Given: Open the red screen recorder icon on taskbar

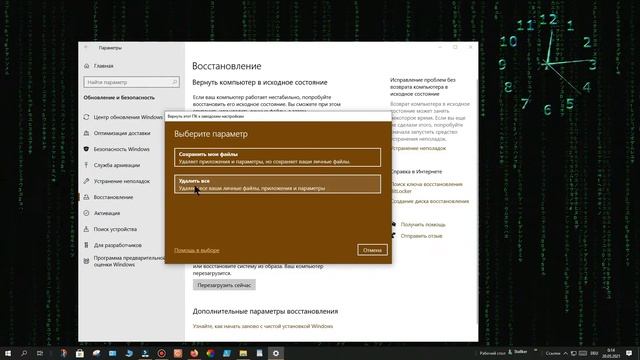Looking at the screenshot, I should point(162,353).
